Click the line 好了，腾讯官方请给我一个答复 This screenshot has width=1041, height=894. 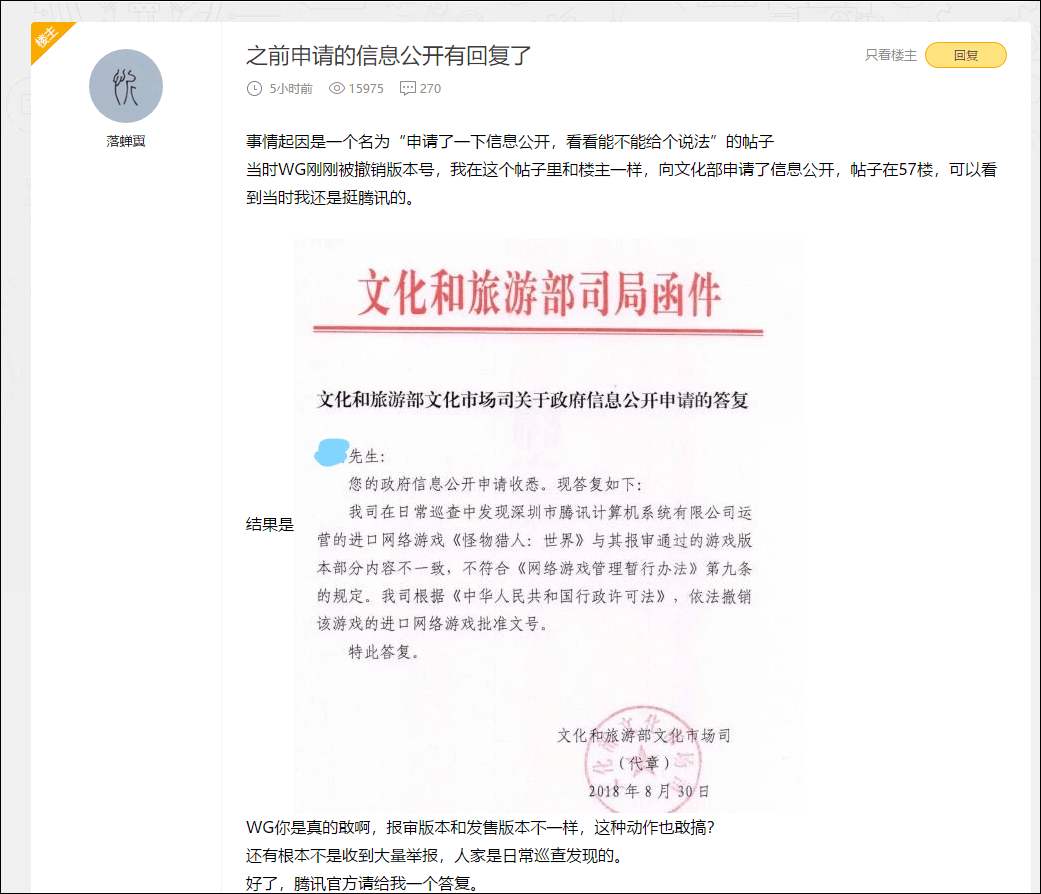[x=362, y=883]
